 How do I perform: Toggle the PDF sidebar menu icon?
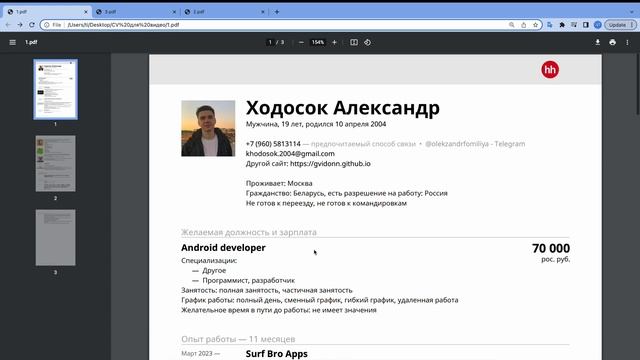coord(13,42)
